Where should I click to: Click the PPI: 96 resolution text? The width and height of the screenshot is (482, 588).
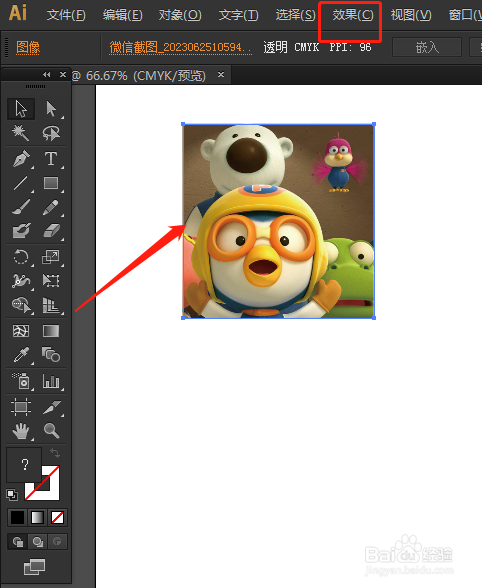click(350, 48)
